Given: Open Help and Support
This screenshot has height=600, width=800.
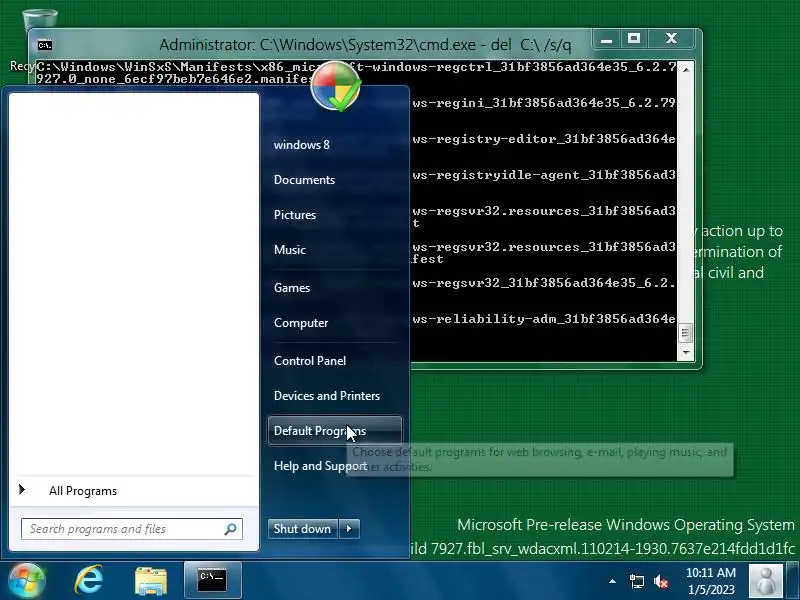Looking at the screenshot, I should [x=320, y=466].
